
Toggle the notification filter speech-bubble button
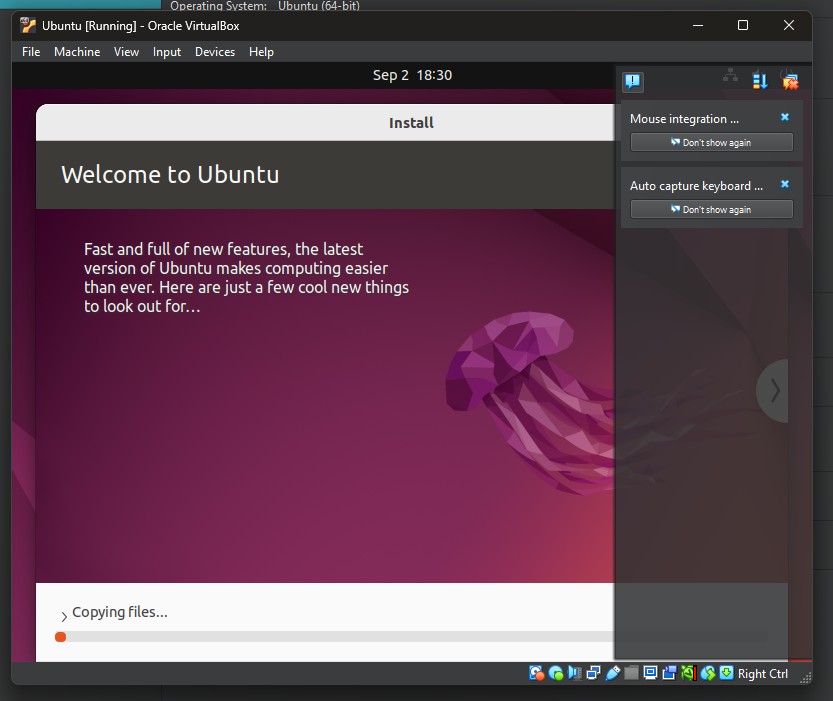[632, 81]
